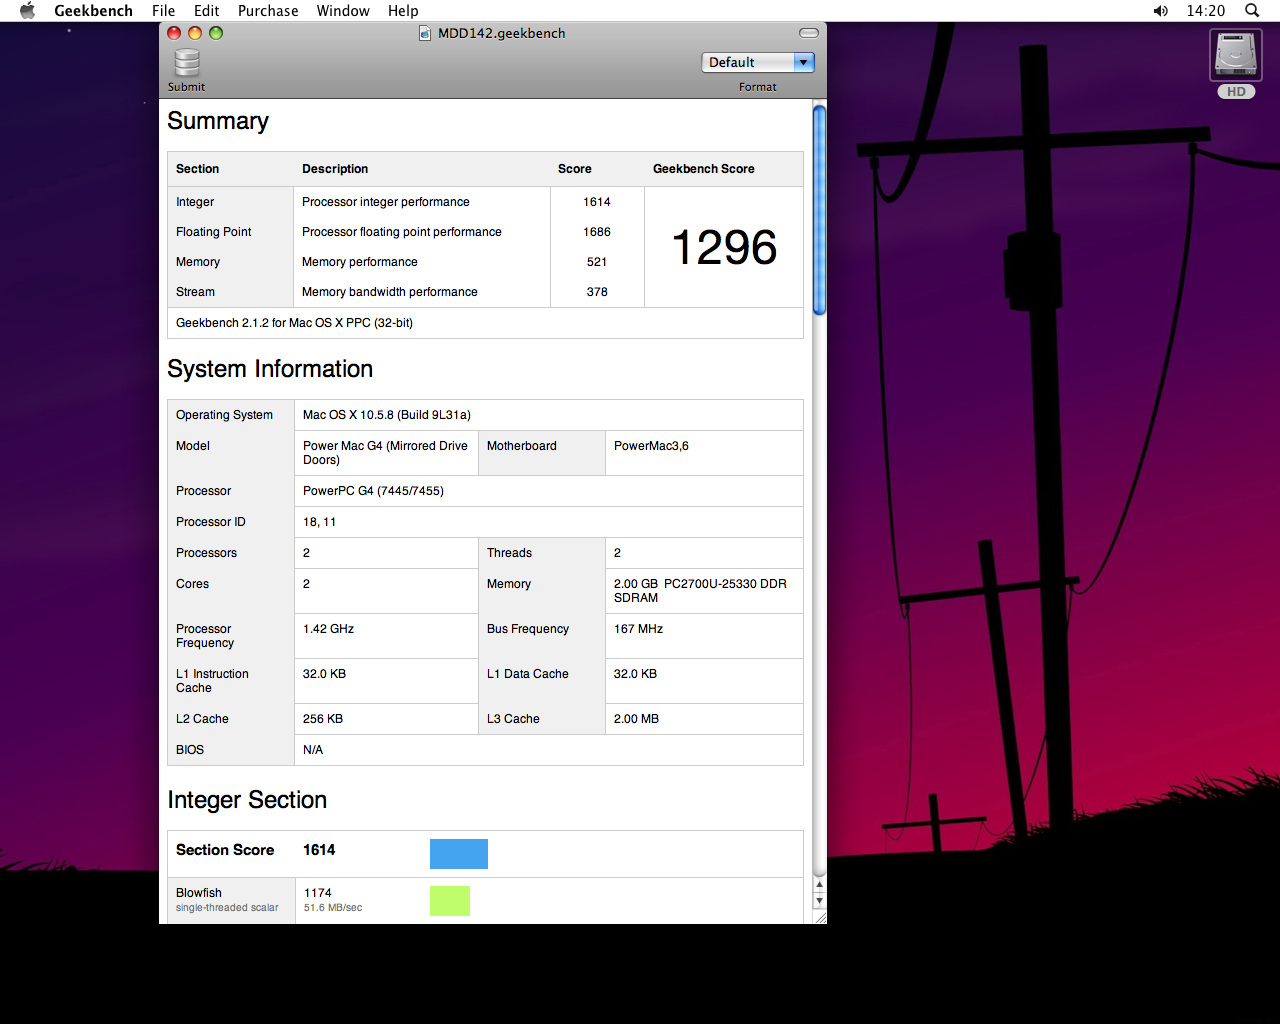Click the 'Operating System' row label
The height and width of the screenshot is (1024, 1280).
point(224,415)
